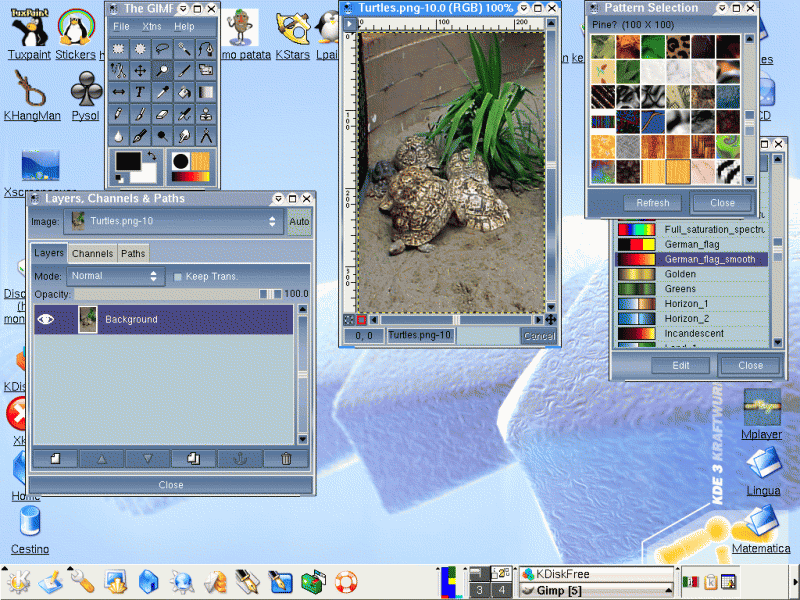This screenshot has width=800, height=600.
Task: Select the Move tool in the toolbox
Action: coord(140,71)
